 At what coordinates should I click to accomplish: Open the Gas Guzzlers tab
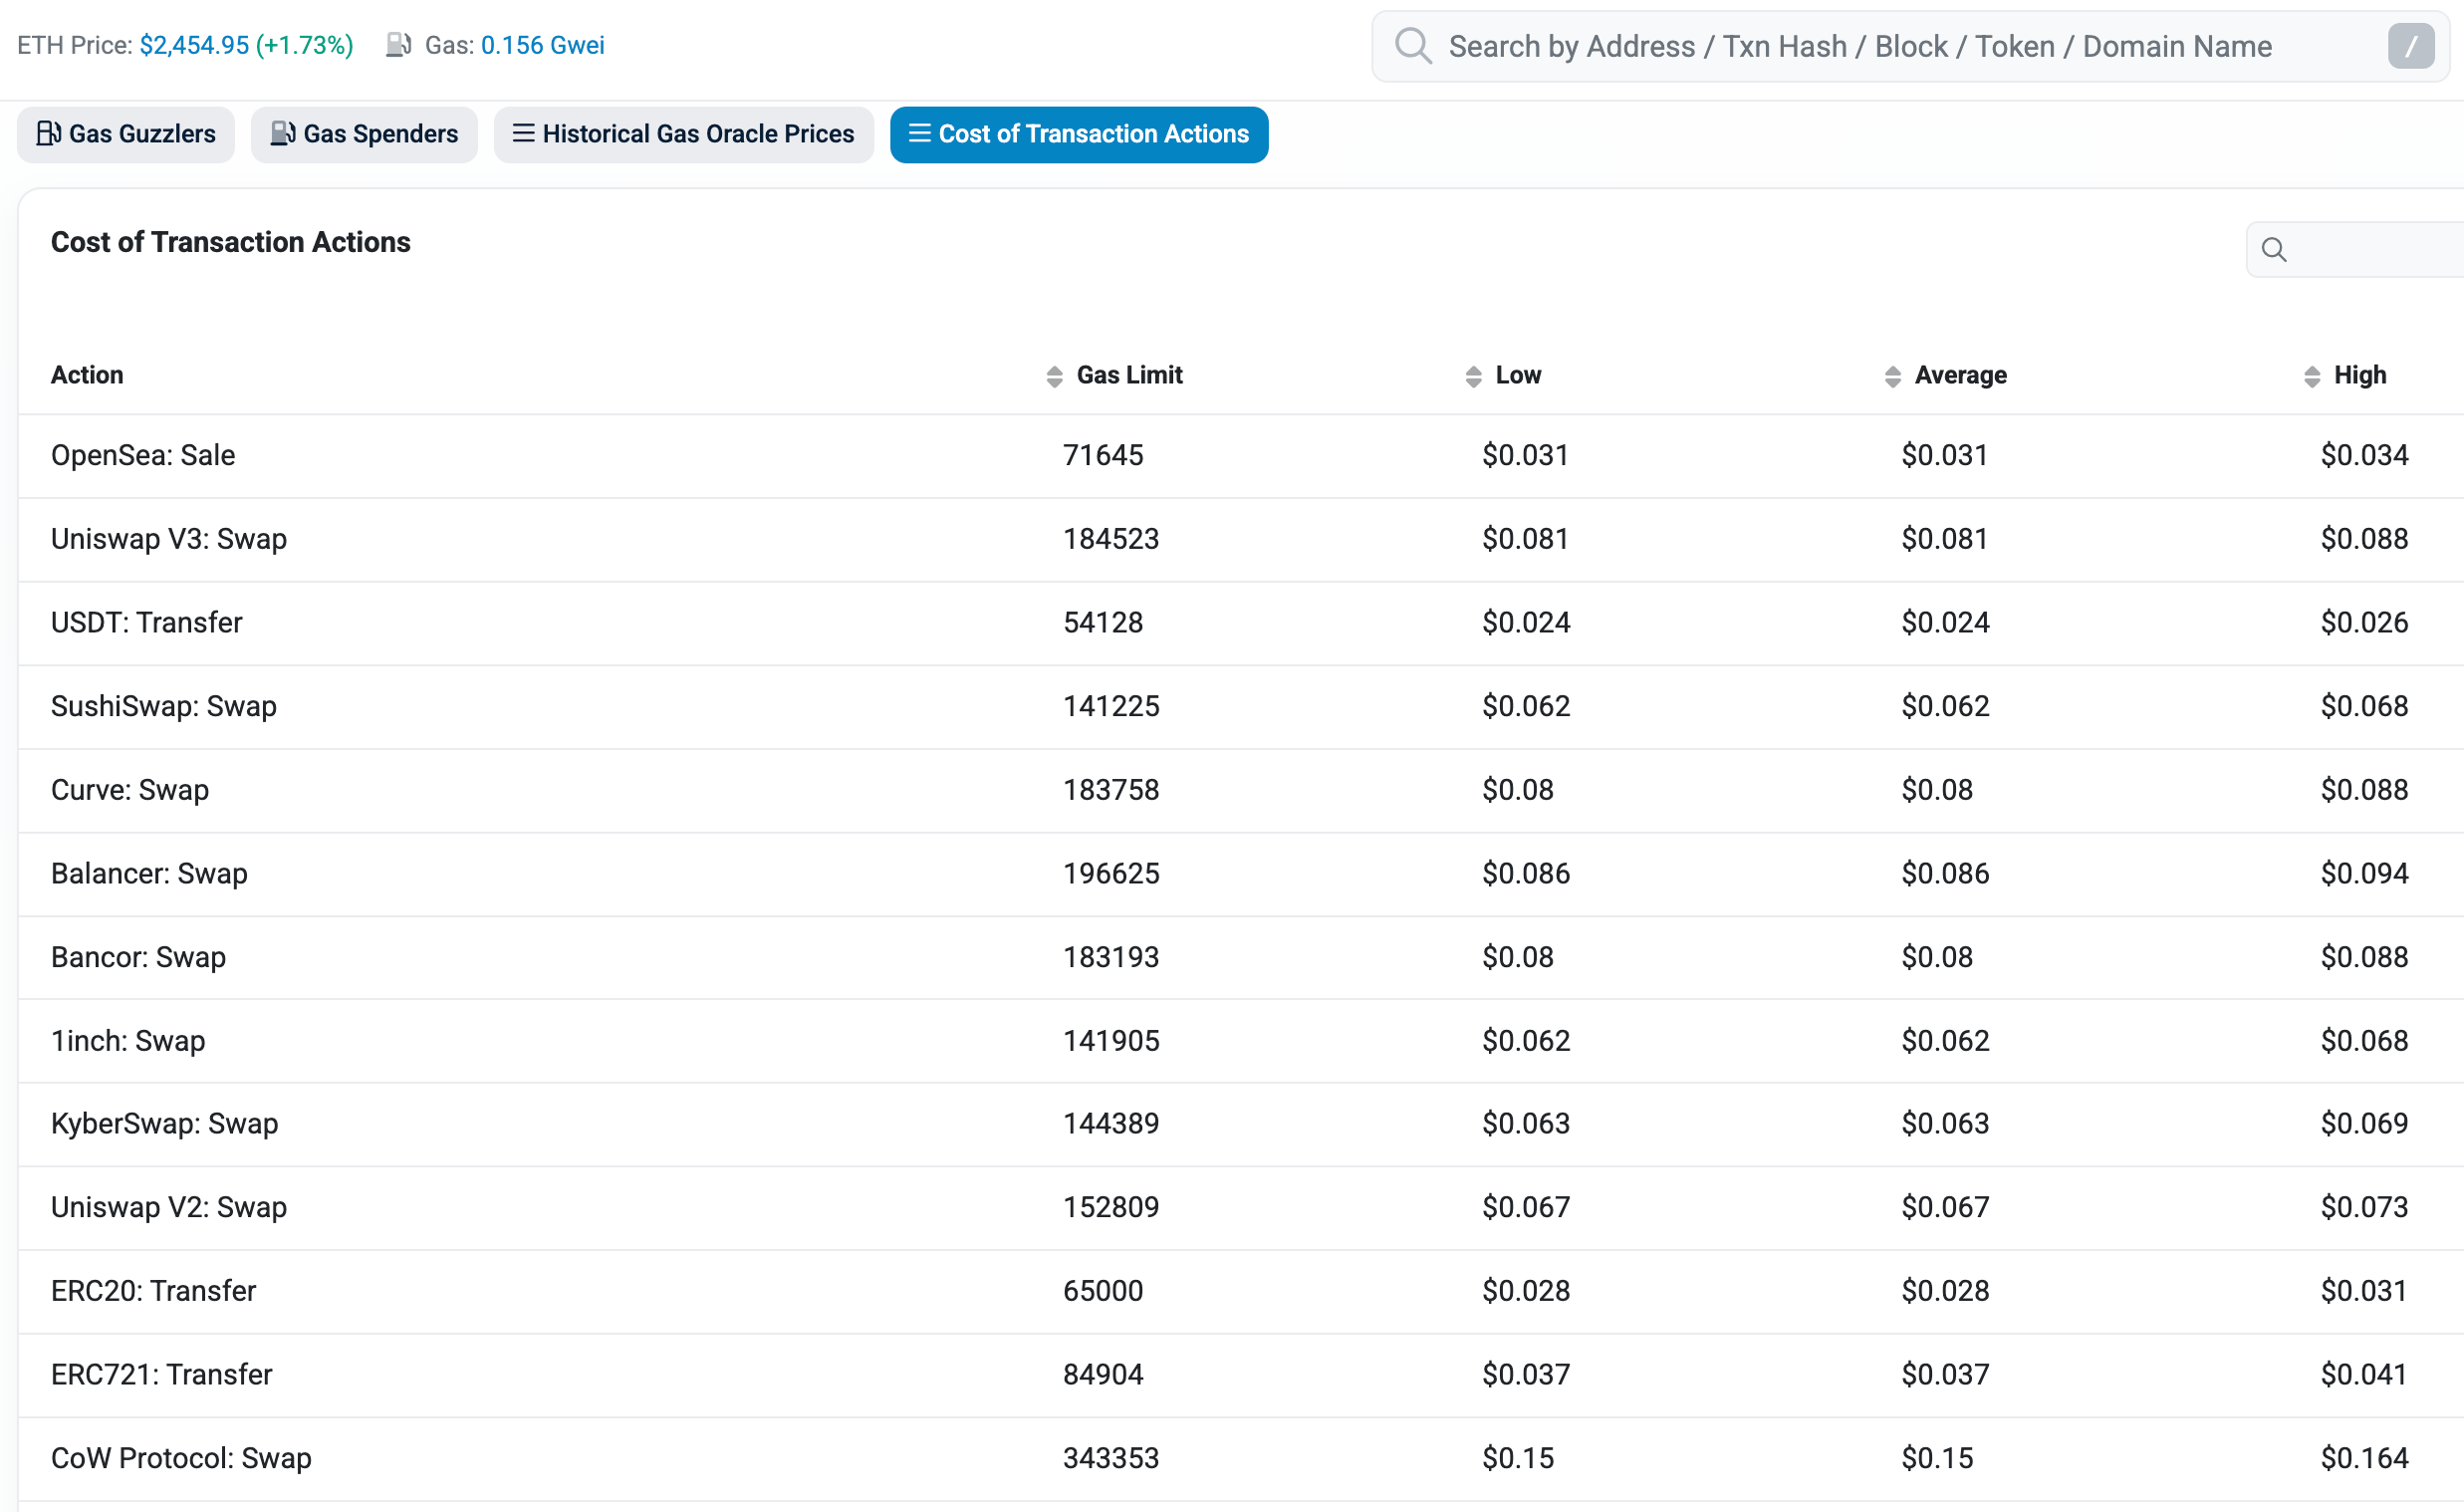(x=126, y=134)
